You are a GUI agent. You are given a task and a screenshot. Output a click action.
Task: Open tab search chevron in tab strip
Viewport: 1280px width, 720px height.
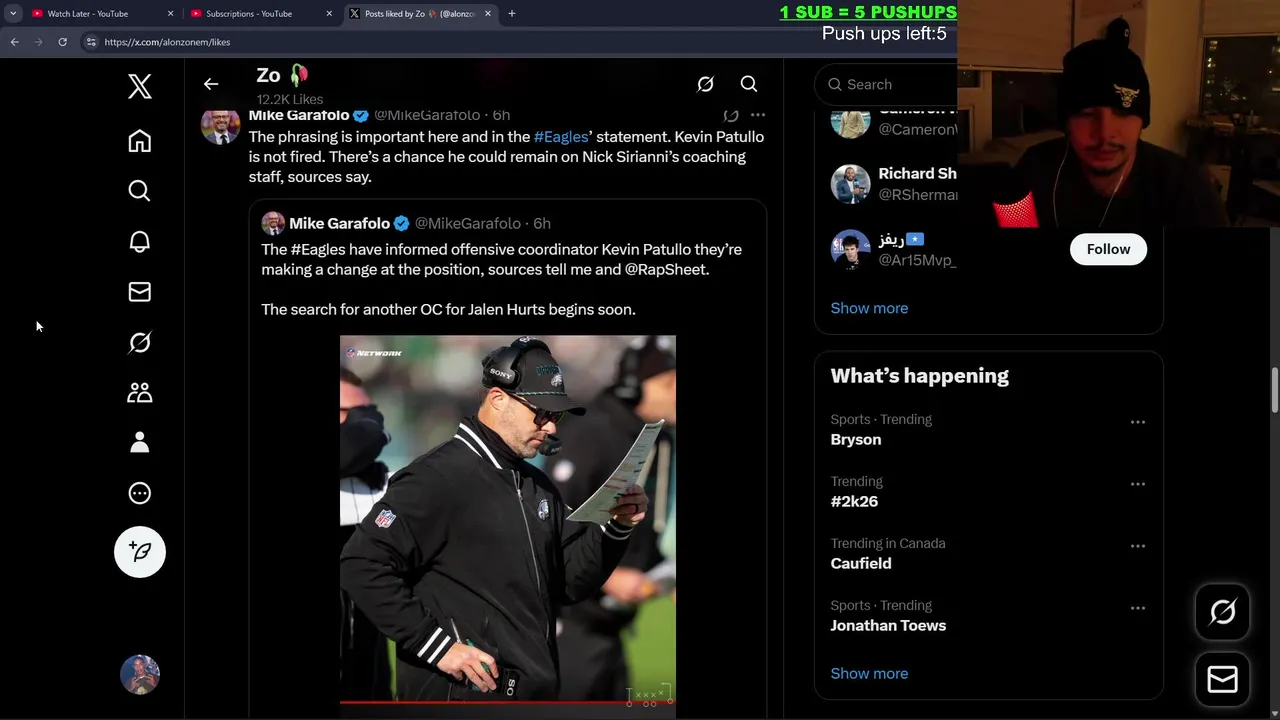(x=13, y=14)
